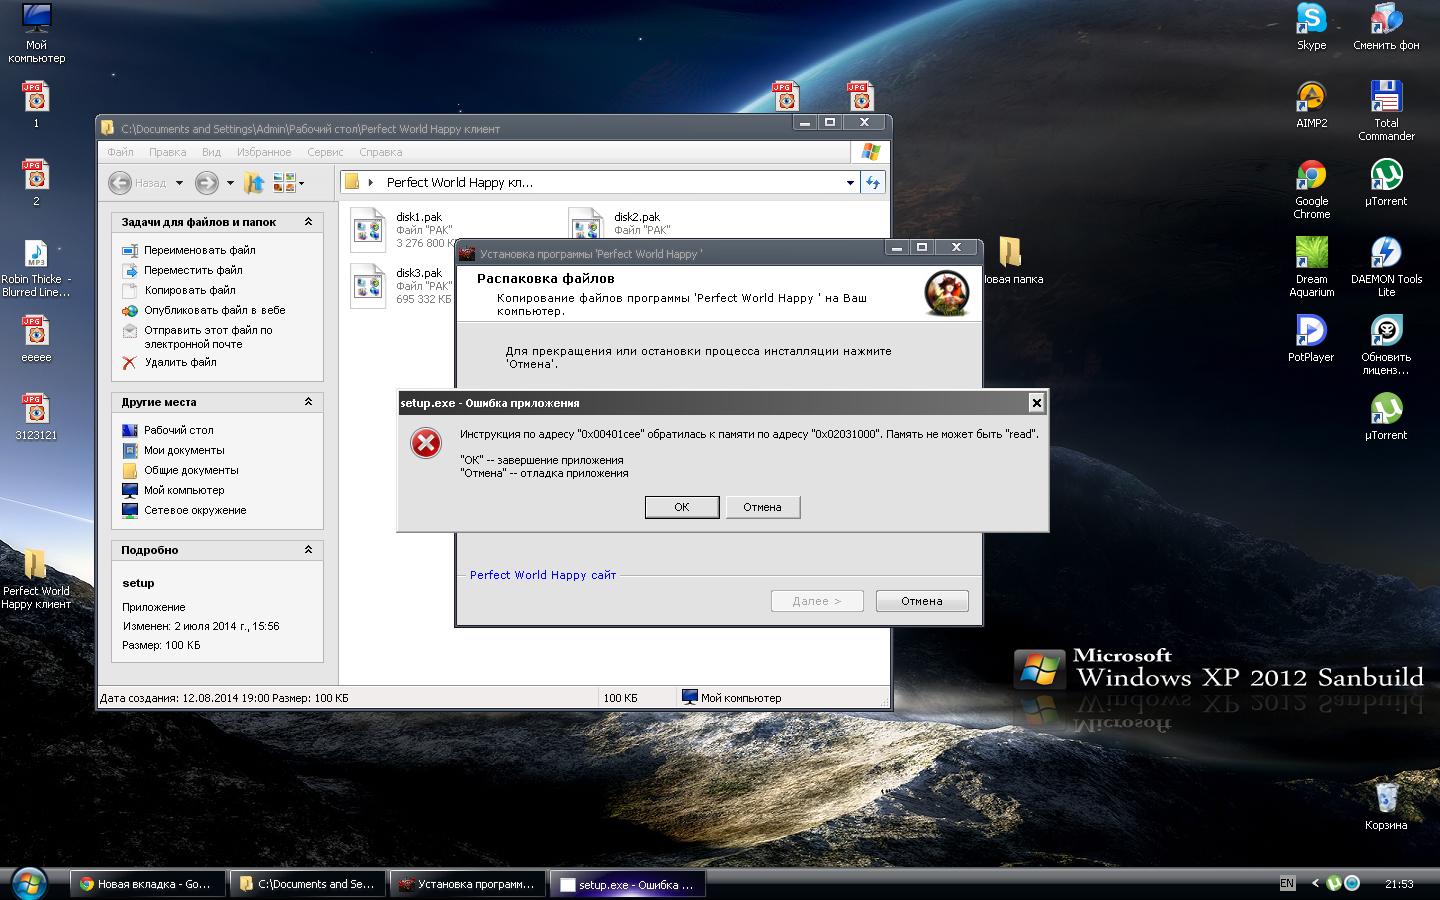Collapse the Подробно details panel
The image size is (1440, 900).
(308, 550)
